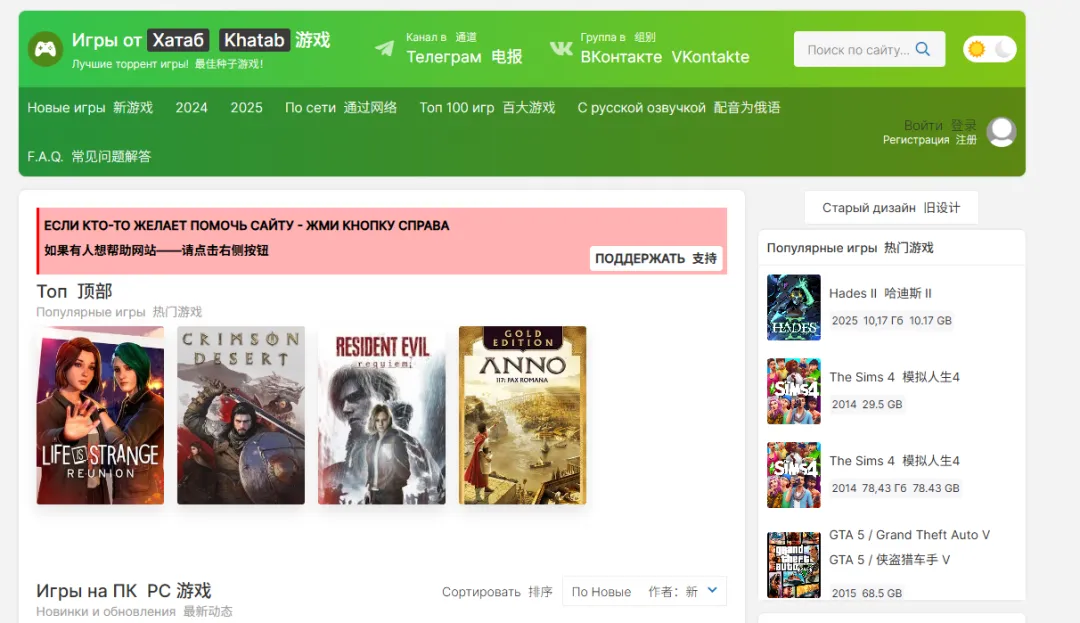Open Anno Gold Edition cover
The image size is (1080, 623).
click(x=523, y=415)
